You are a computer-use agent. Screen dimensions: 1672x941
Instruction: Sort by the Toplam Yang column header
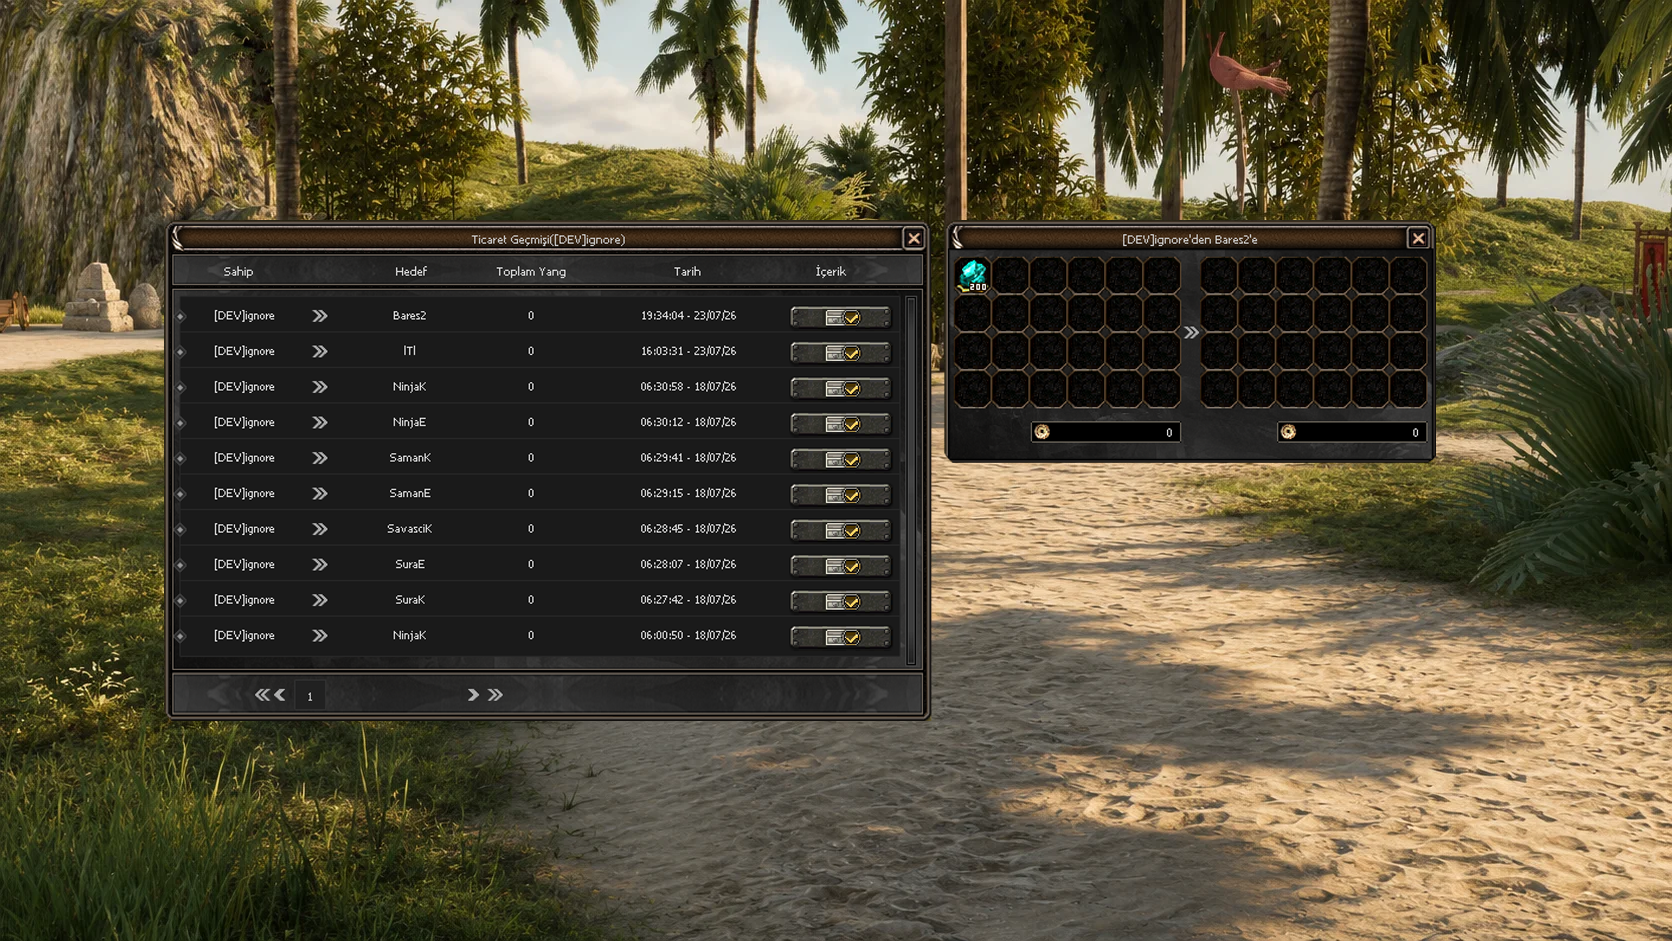[x=531, y=271]
